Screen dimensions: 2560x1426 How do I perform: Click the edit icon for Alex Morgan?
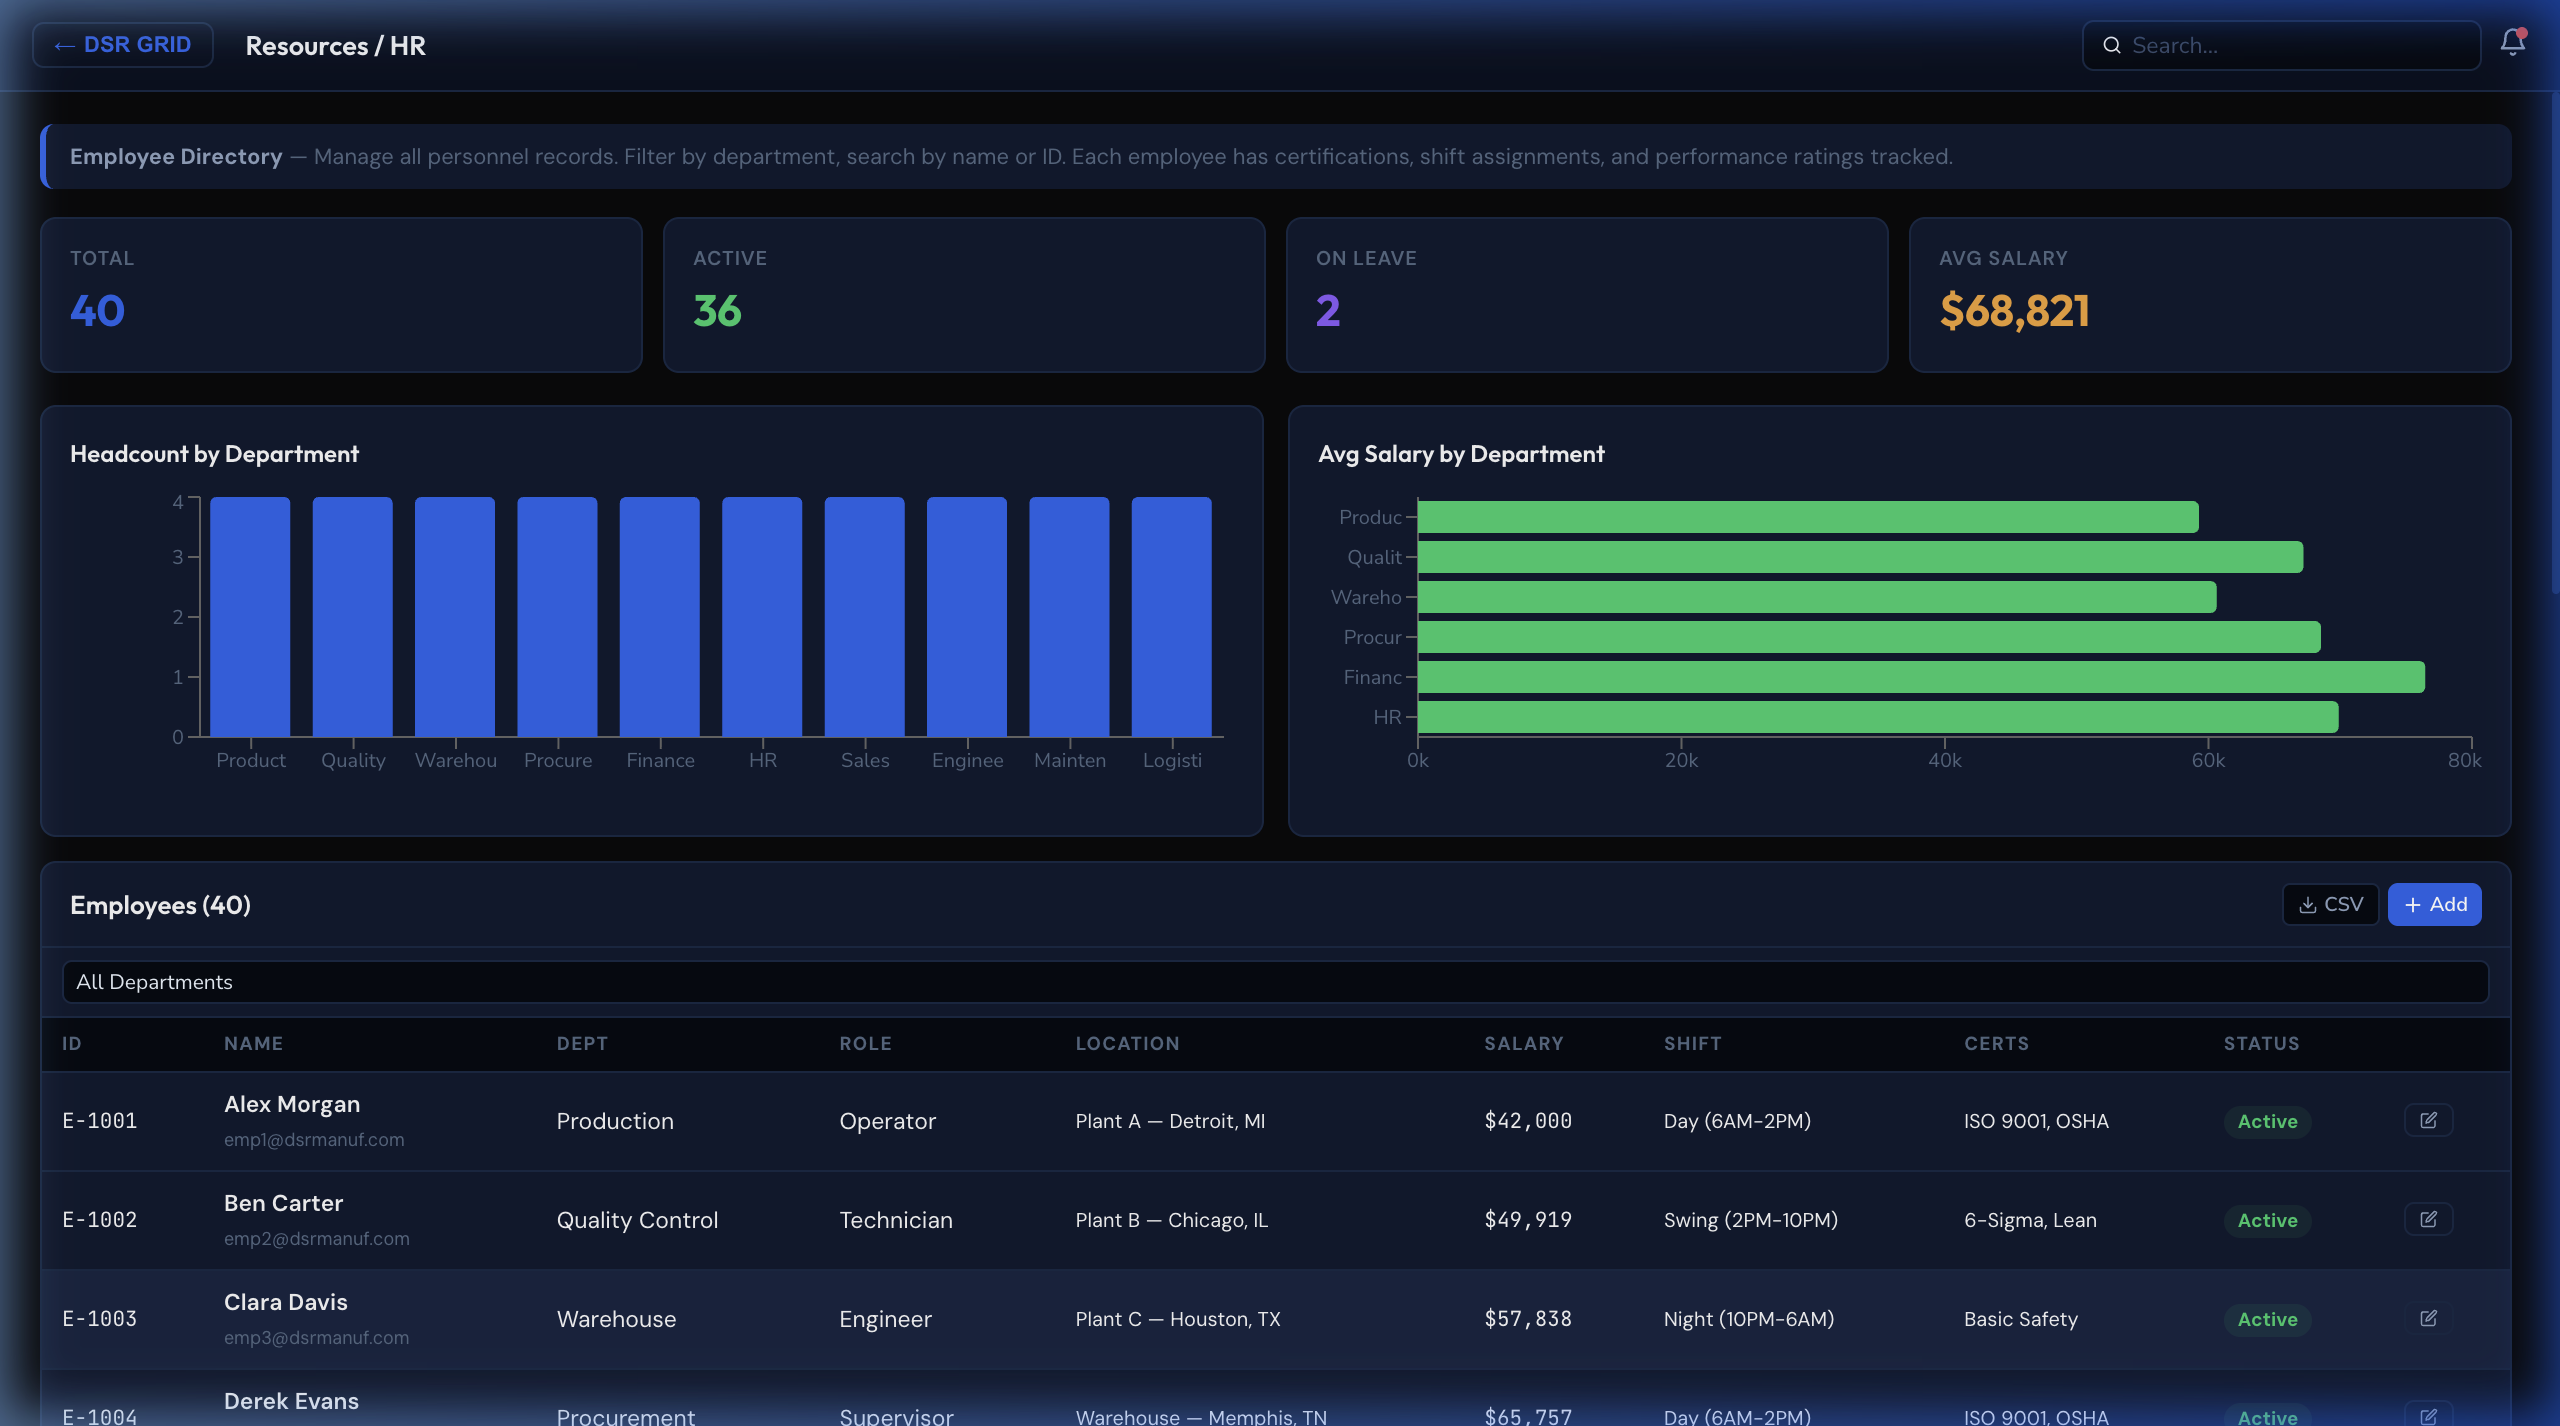click(2428, 1120)
